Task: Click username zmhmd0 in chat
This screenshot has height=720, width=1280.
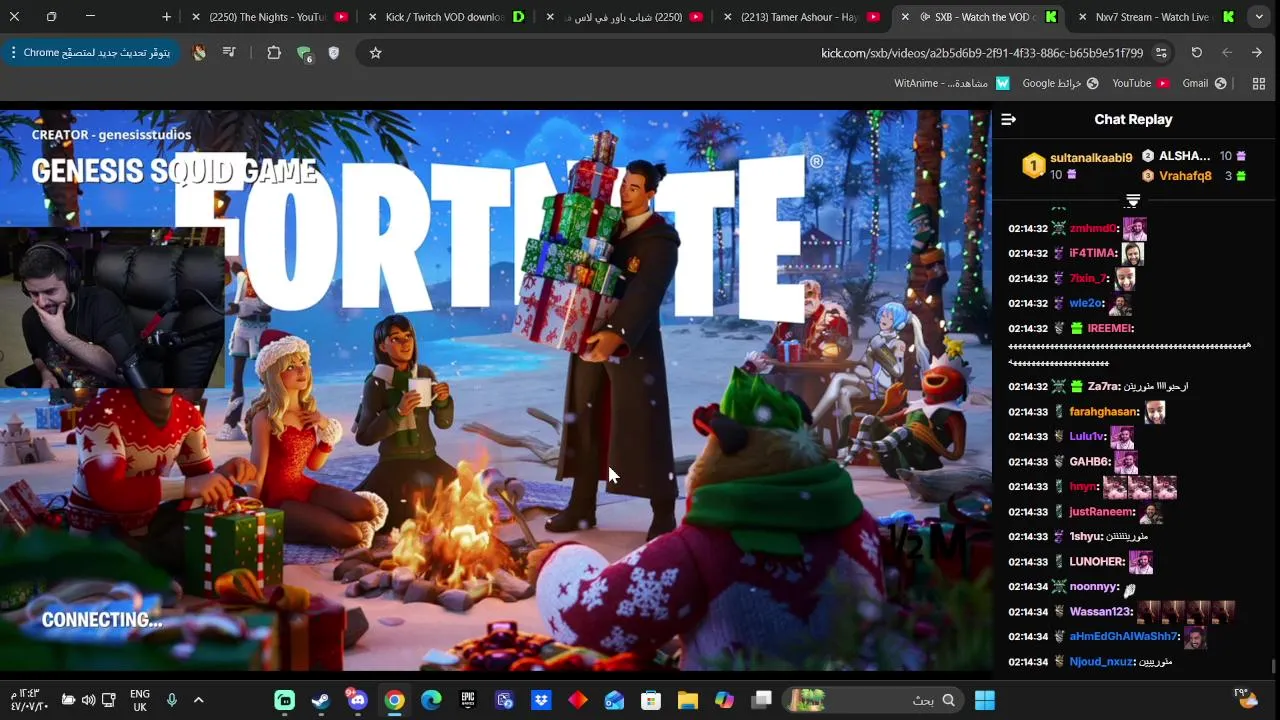Action: click(1093, 228)
